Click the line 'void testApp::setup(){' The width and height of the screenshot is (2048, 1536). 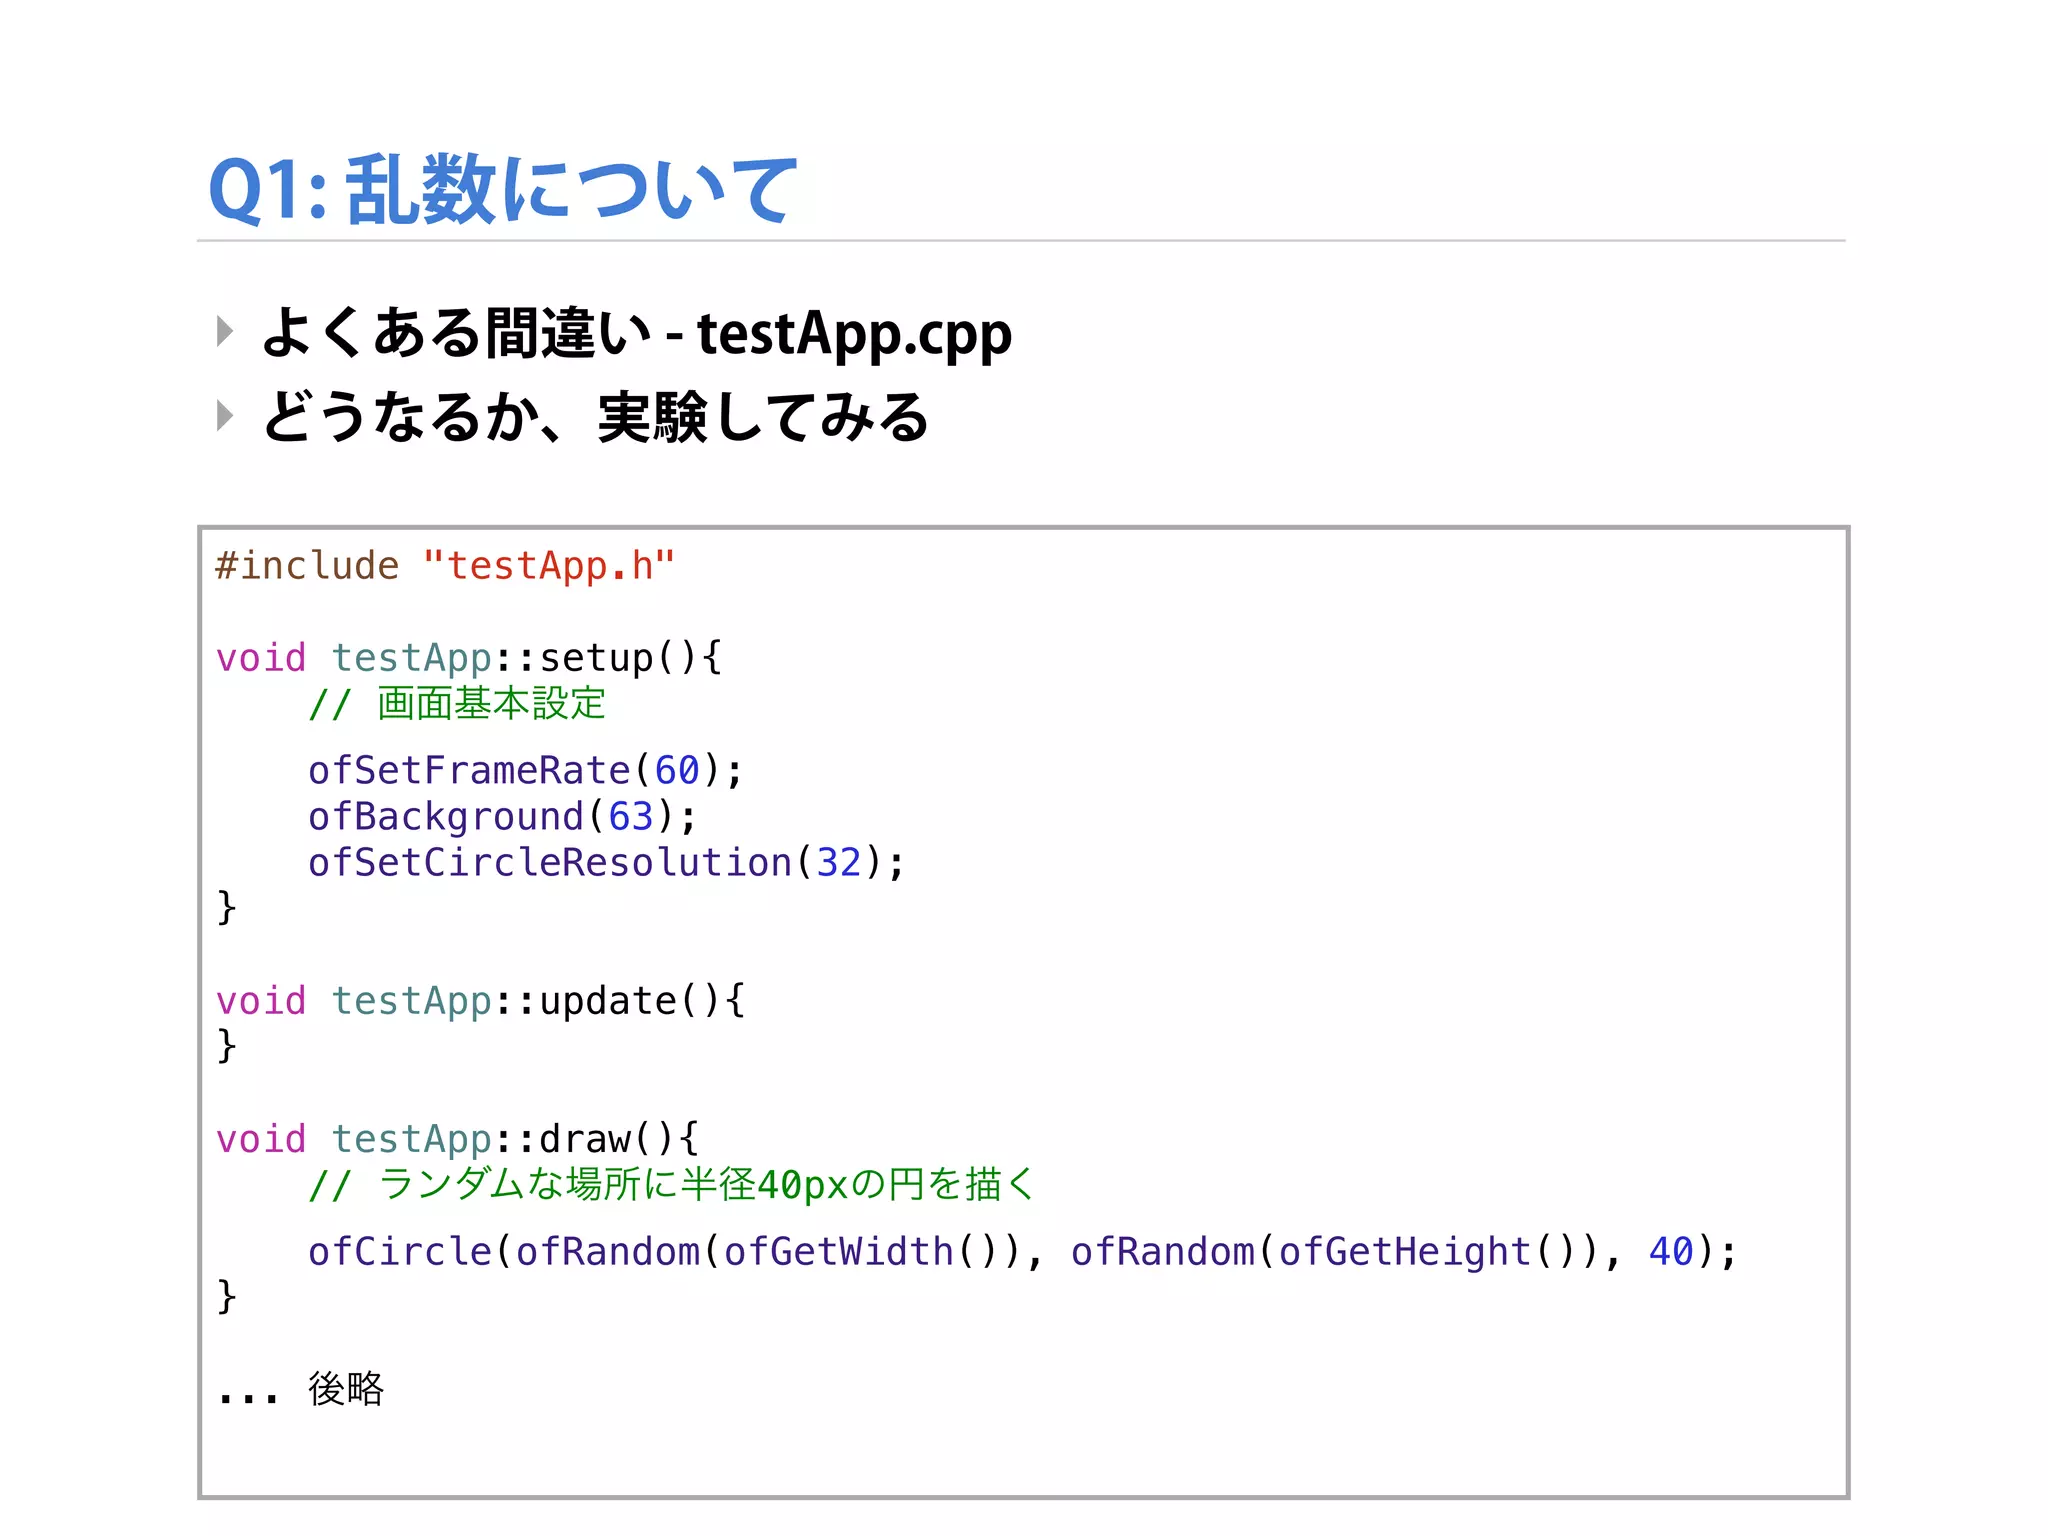(469, 658)
